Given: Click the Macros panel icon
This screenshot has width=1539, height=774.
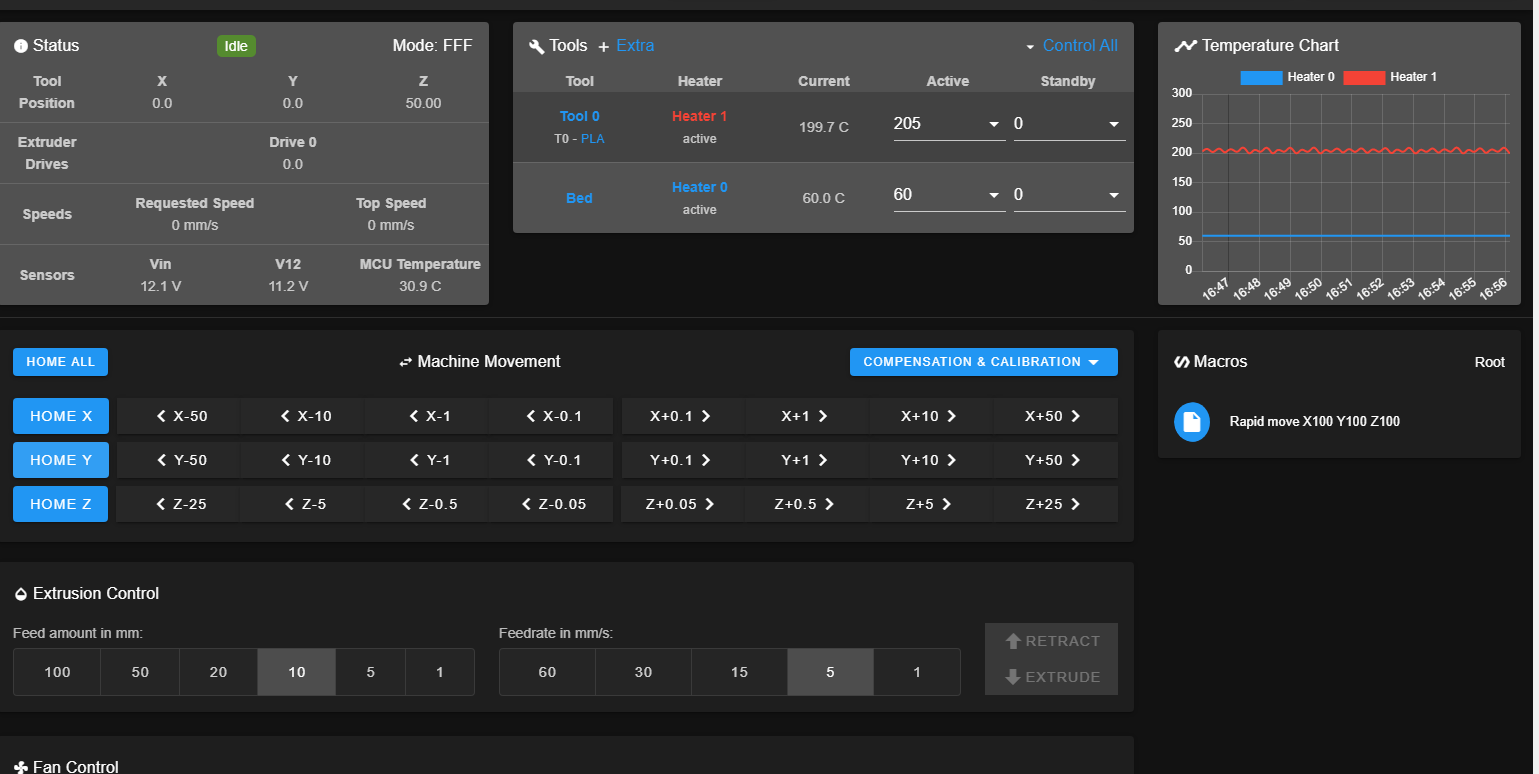Looking at the screenshot, I should (x=1182, y=362).
